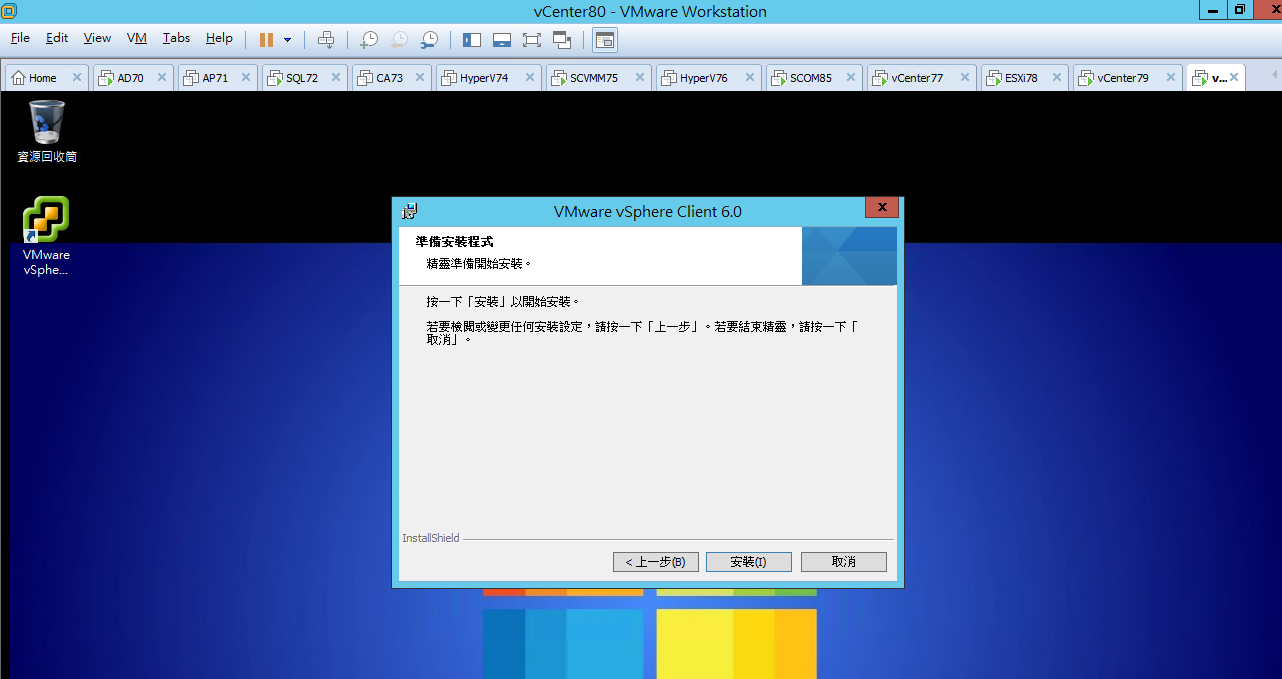Screen dimensions: 1282x679
Task: Switch to Unity mode icon
Action: (x=562, y=40)
